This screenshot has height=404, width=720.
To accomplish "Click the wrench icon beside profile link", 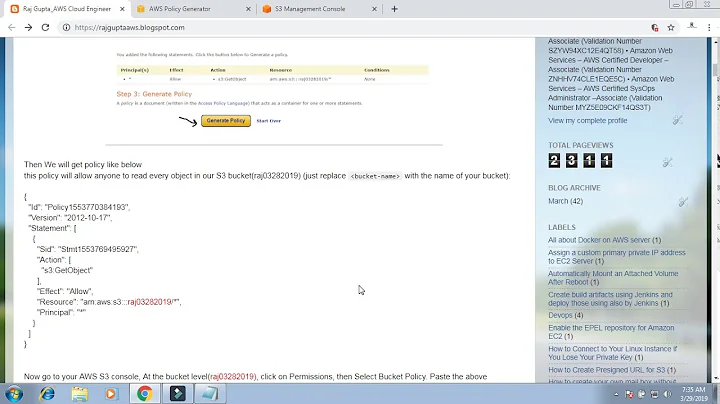I will pyautogui.click(x=677, y=120).
